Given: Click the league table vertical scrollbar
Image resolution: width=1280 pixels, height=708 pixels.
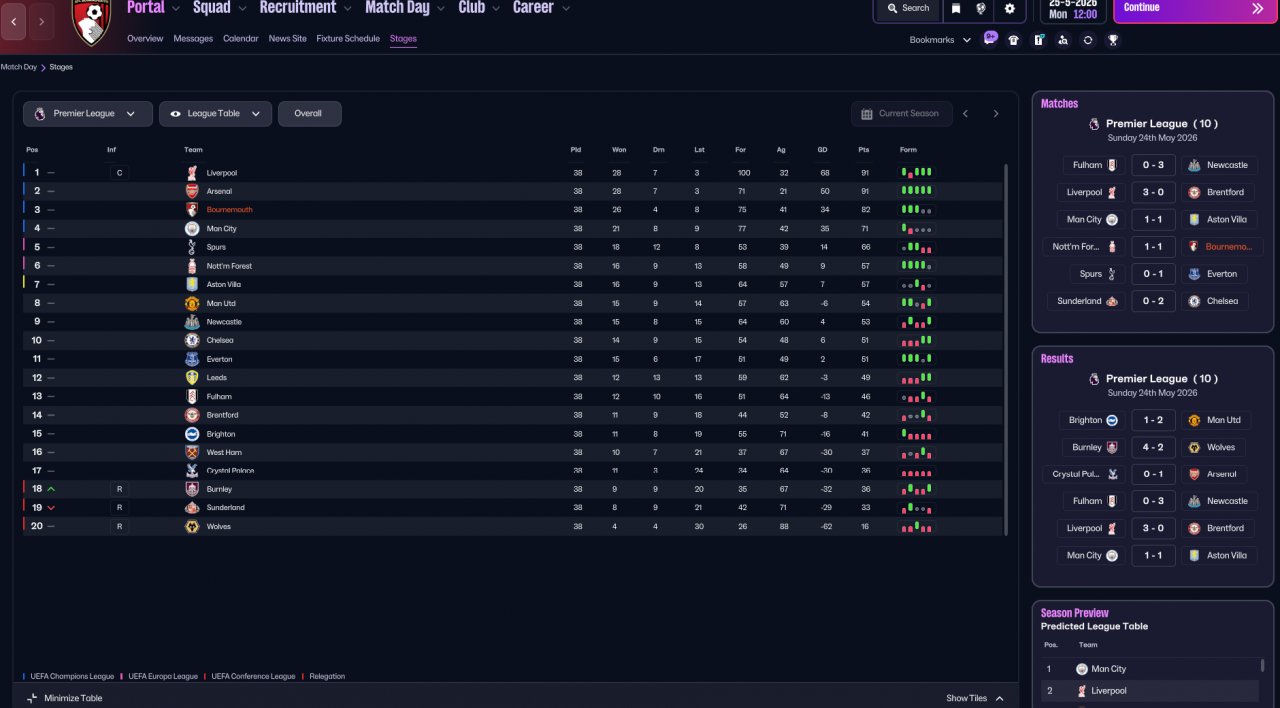Looking at the screenshot, I should (1005, 348).
